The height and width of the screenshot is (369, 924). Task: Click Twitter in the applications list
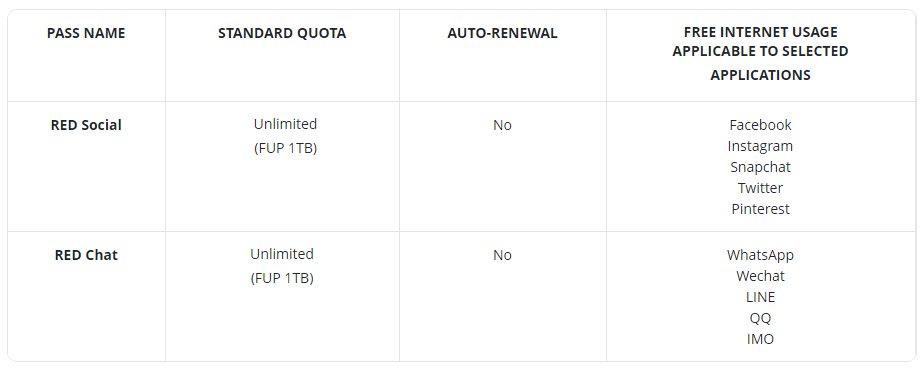point(760,188)
